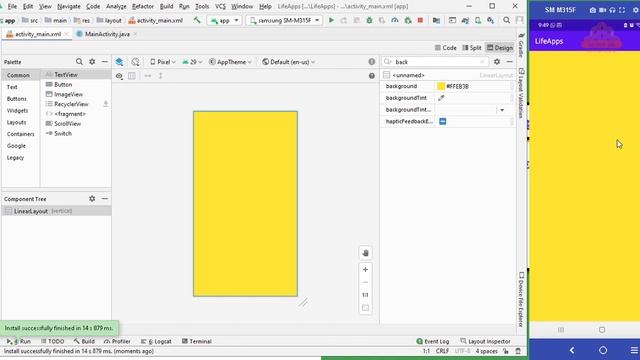Image resolution: width=640 pixels, height=360 pixels.
Task: Open the app run configuration dropdown
Action: [224, 20]
